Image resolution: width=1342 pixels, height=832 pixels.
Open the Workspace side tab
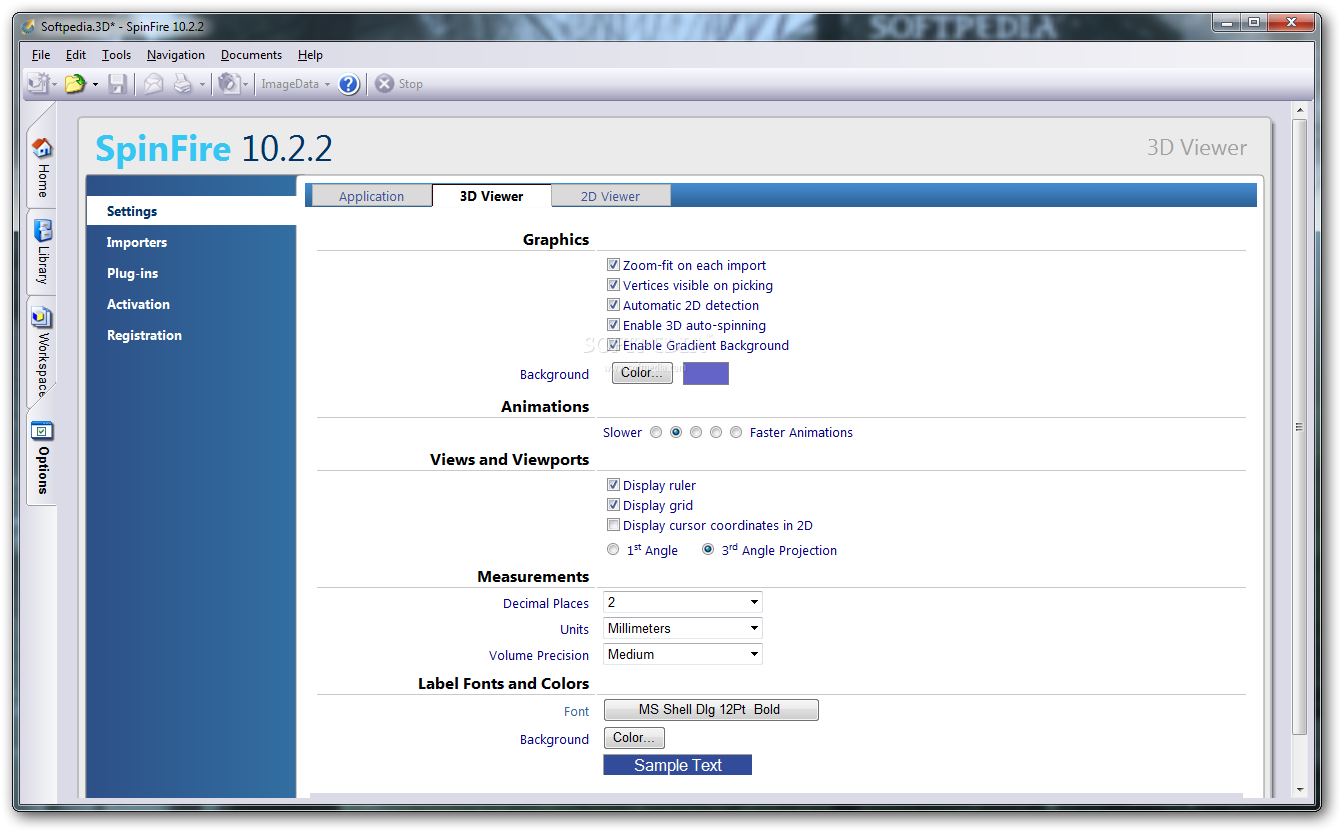click(x=42, y=352)
